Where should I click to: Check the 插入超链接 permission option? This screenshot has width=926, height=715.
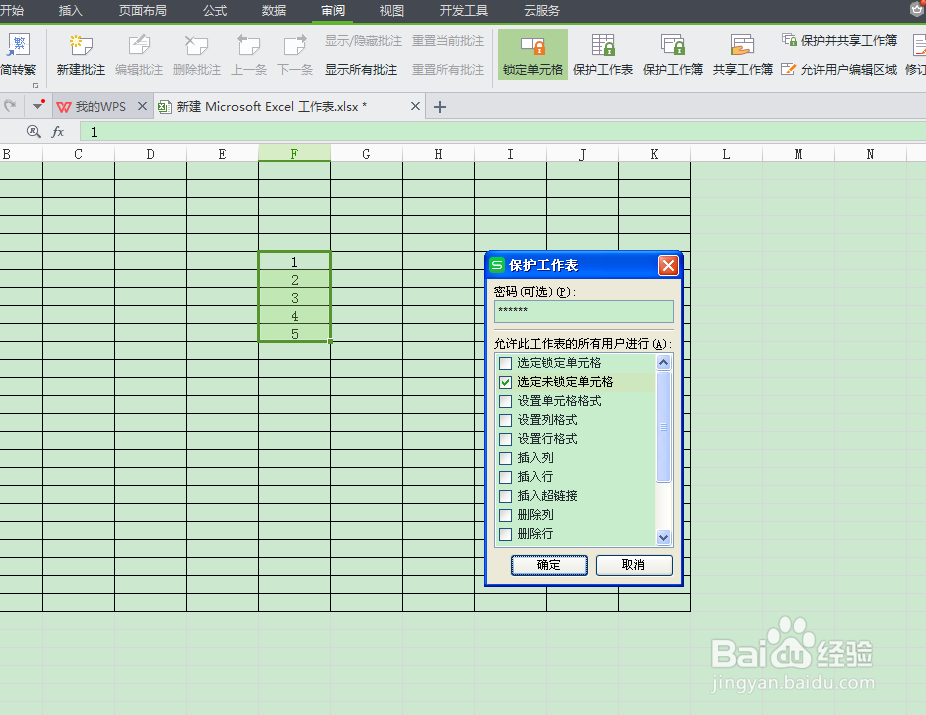(x=505, y=496)
